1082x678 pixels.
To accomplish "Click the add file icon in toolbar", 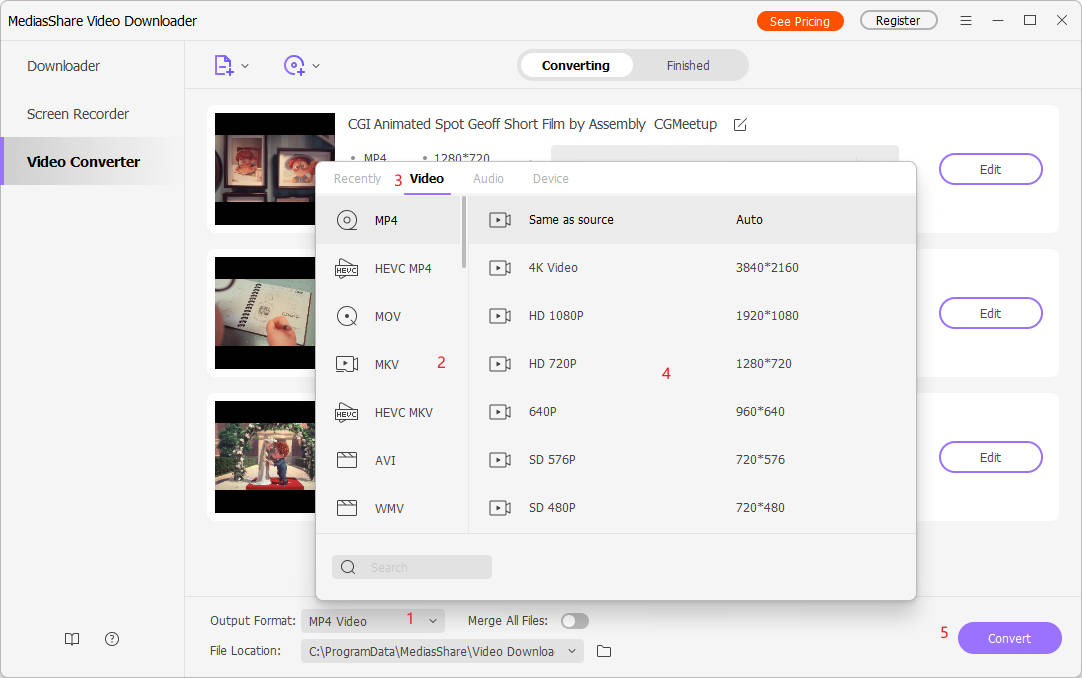I will pos(224,66).
